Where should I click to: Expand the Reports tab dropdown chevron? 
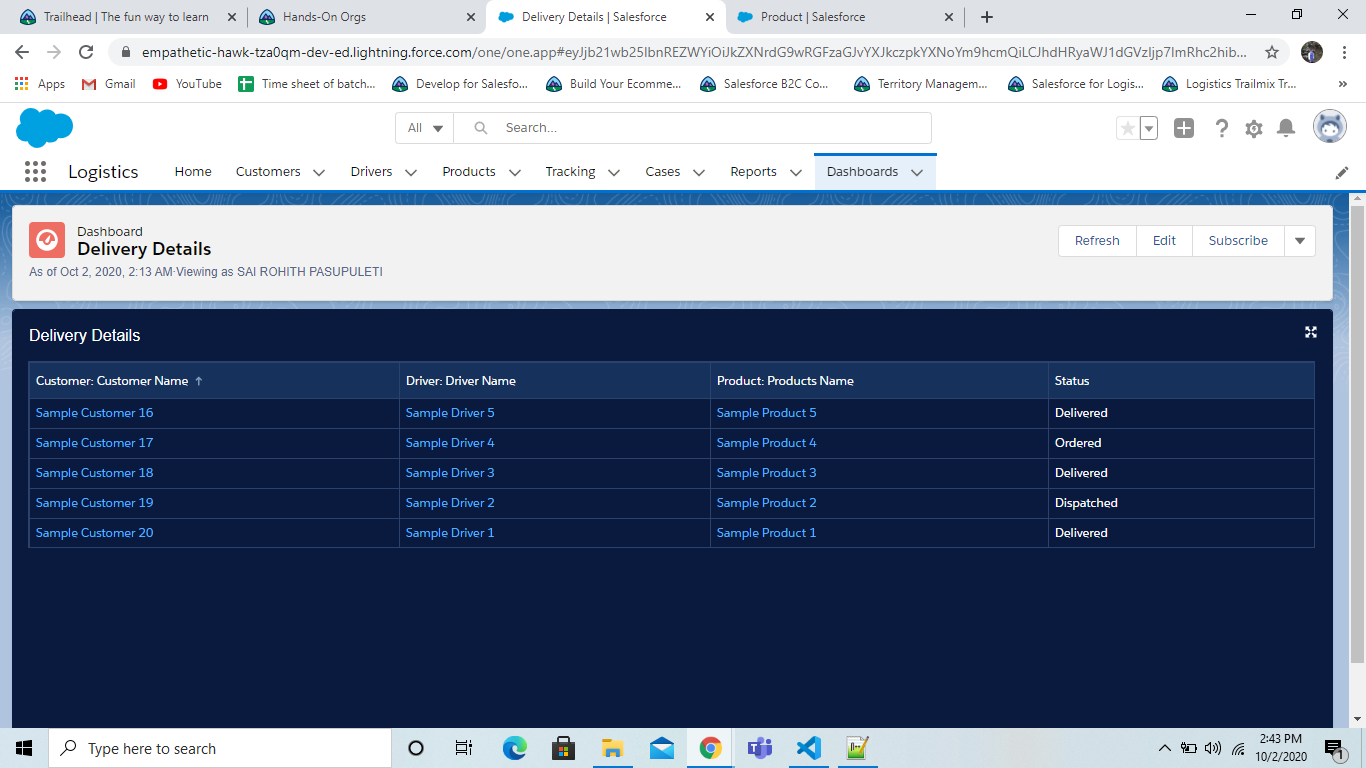tap(796, 172)
